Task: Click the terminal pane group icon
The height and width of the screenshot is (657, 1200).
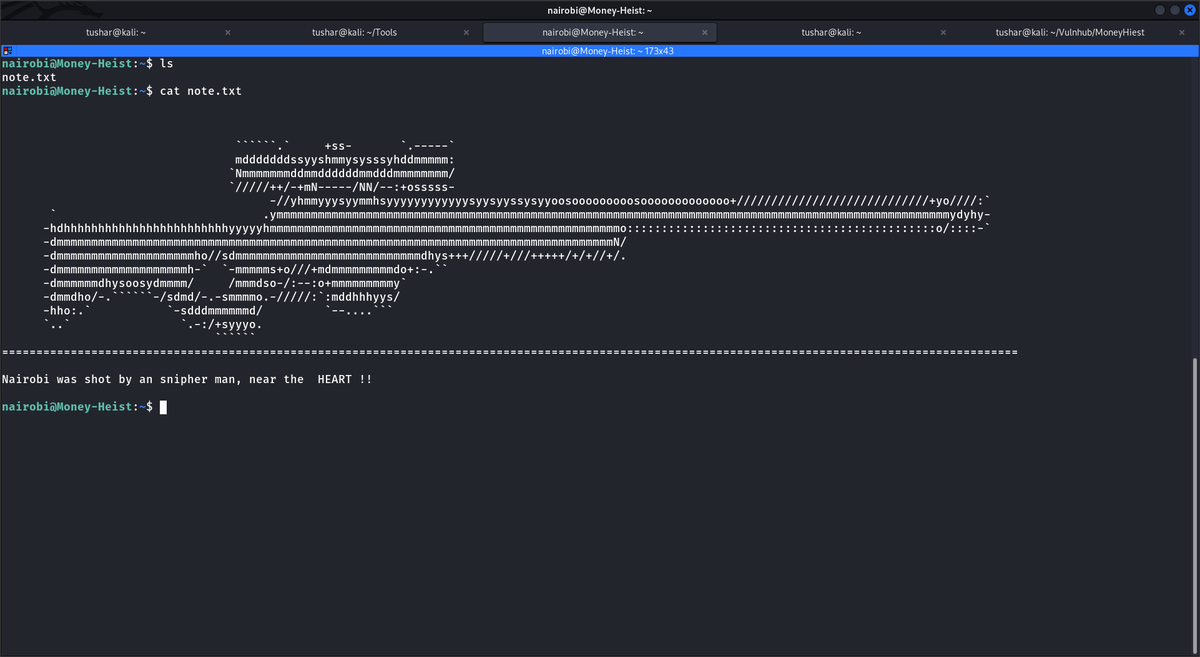Action: coord(7,50)
